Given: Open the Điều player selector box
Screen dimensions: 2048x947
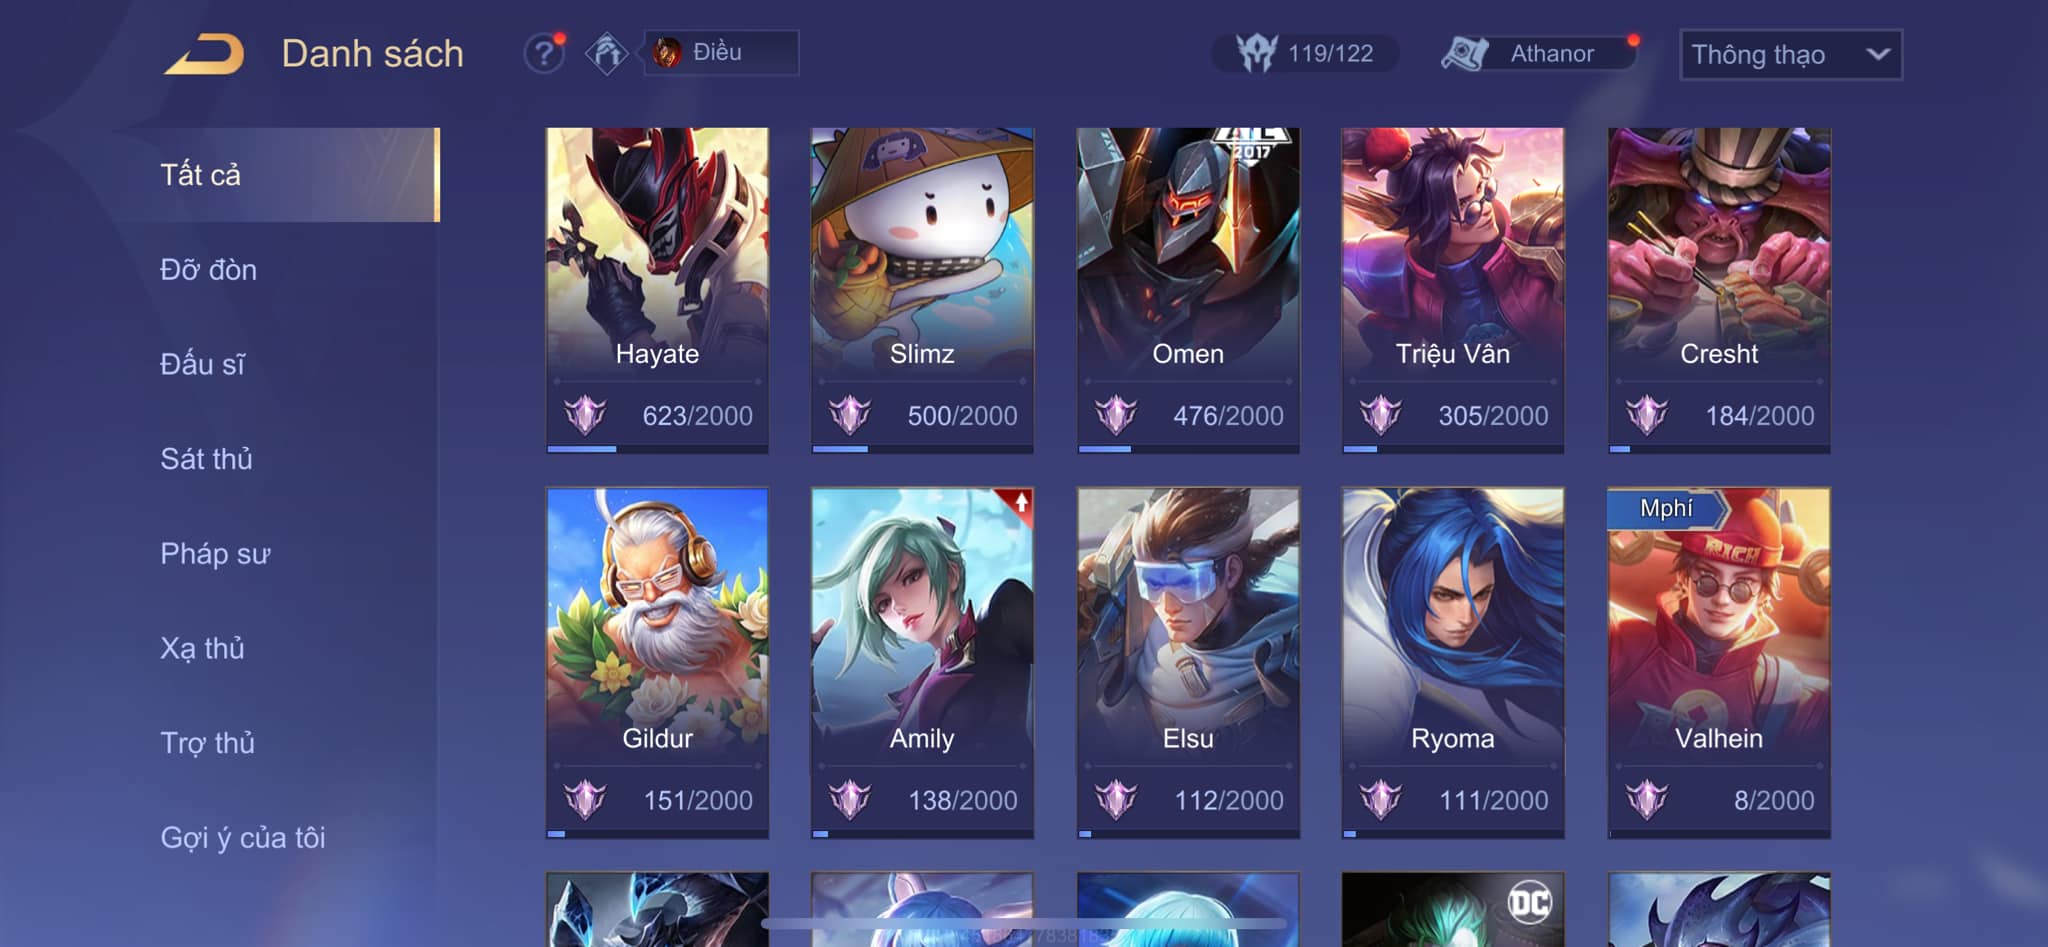Looking at the screenshot, I should [721, 52].
